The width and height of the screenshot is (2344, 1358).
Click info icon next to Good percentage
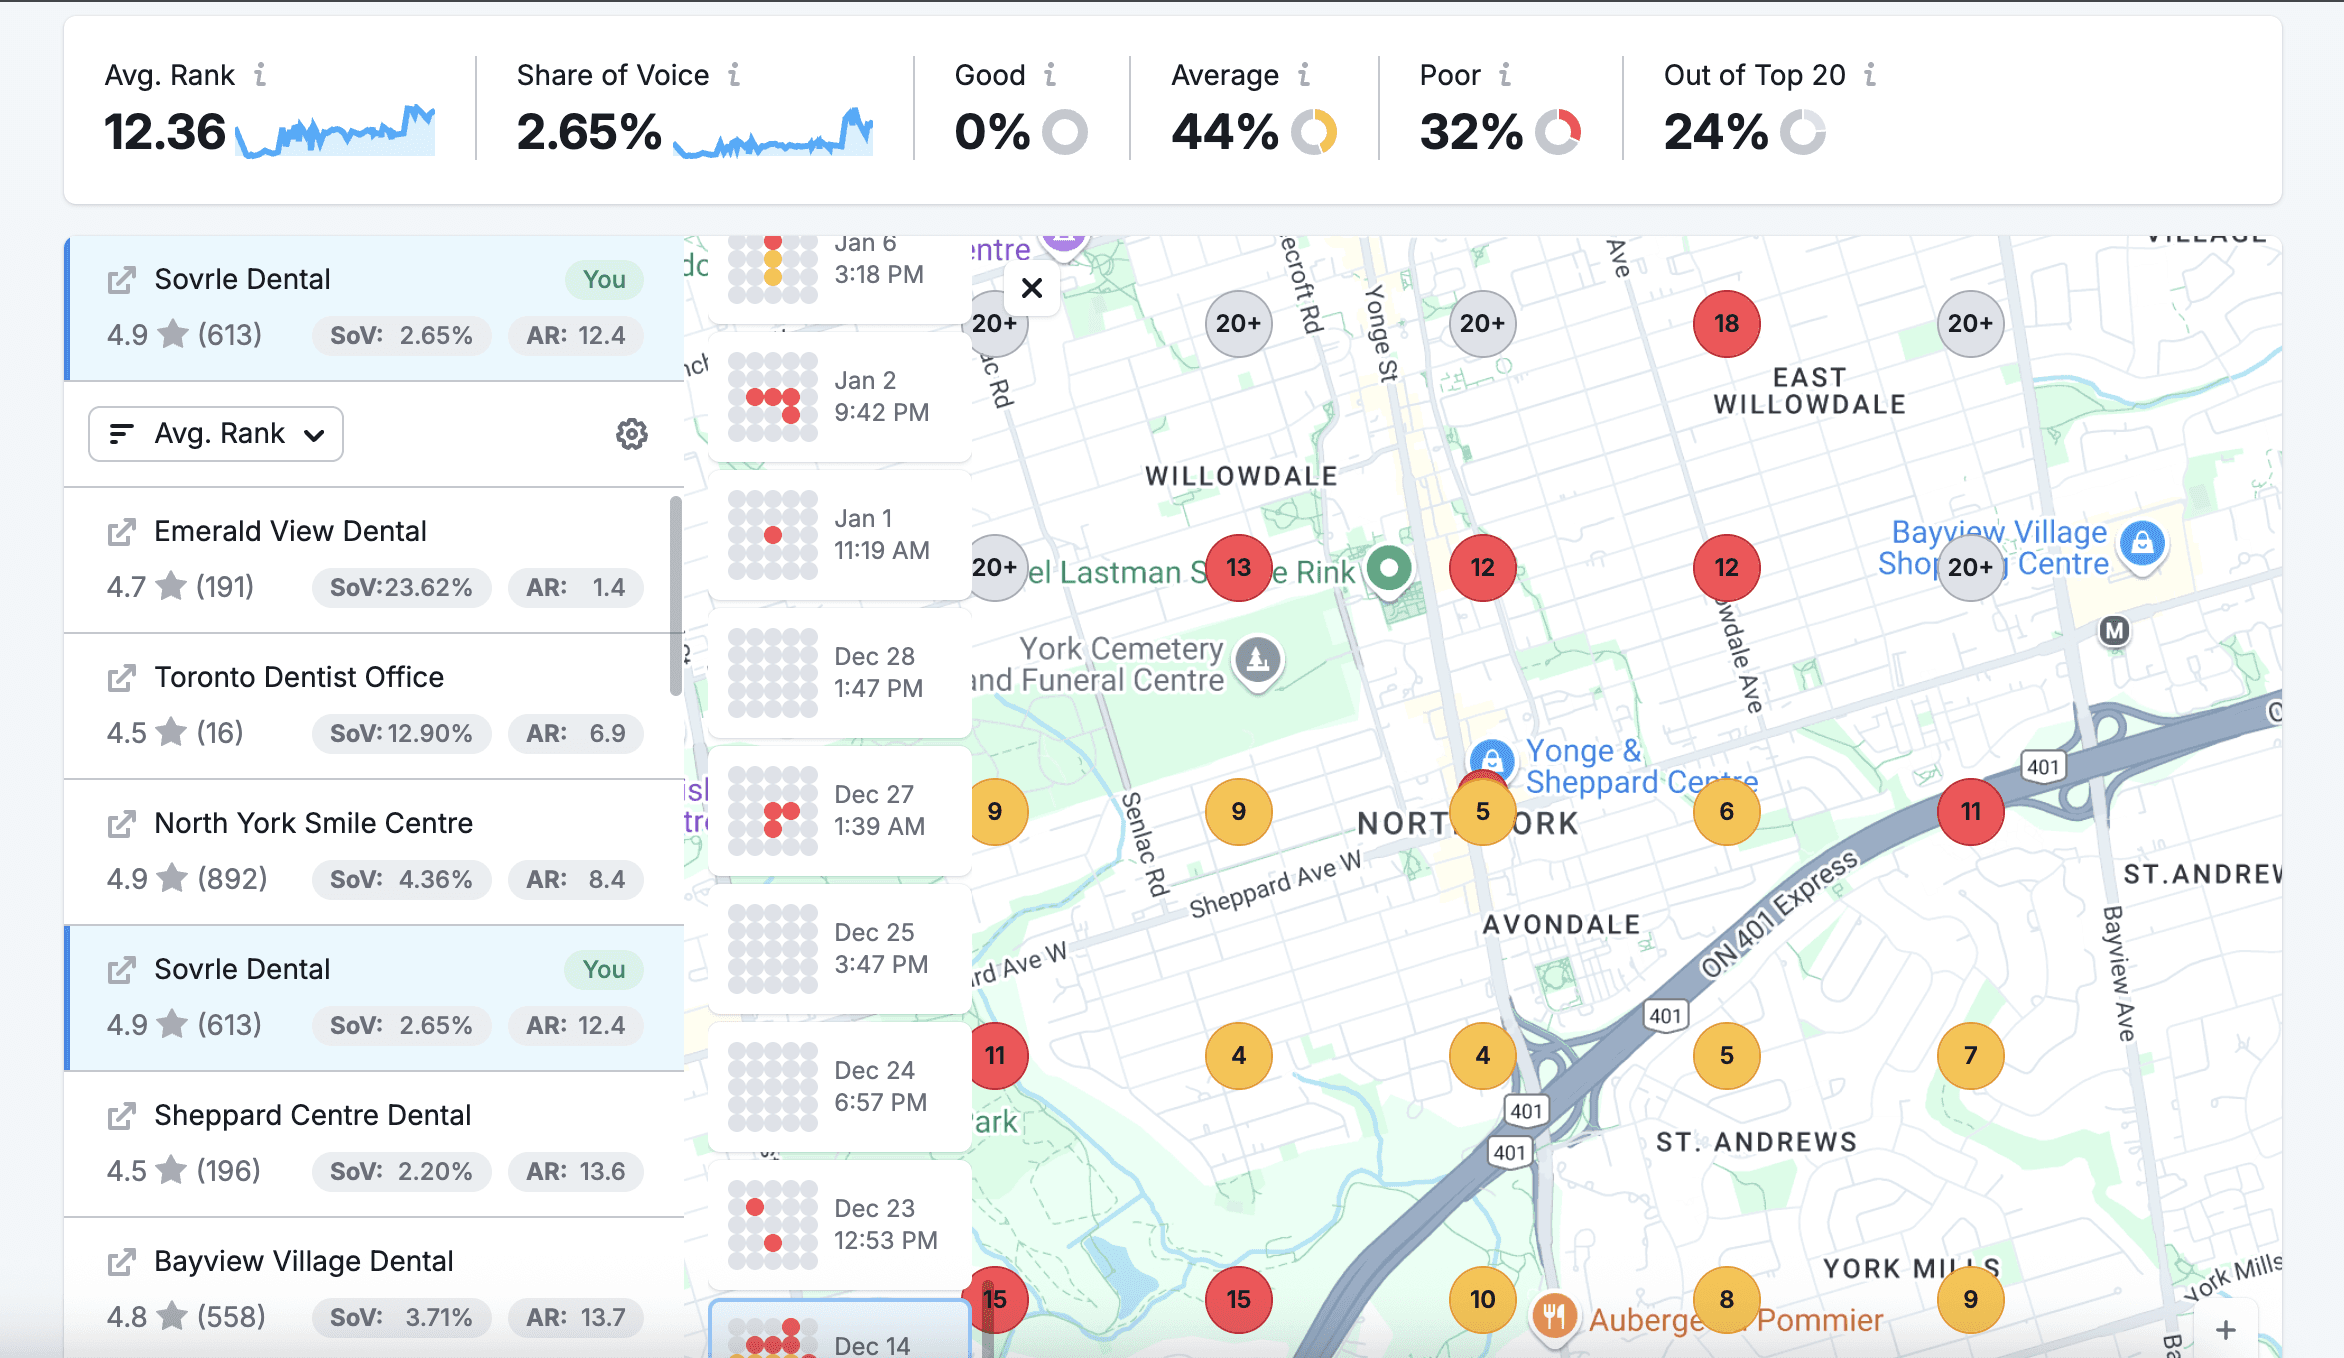tap(1049, 74)
